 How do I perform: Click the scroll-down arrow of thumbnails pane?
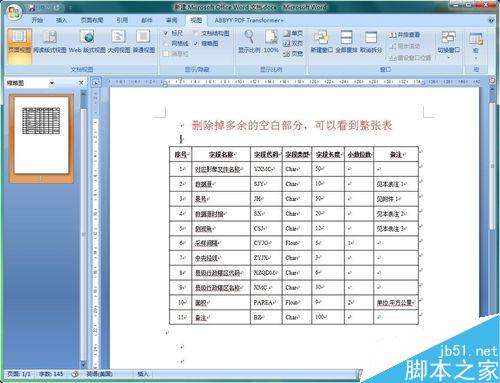83,365
